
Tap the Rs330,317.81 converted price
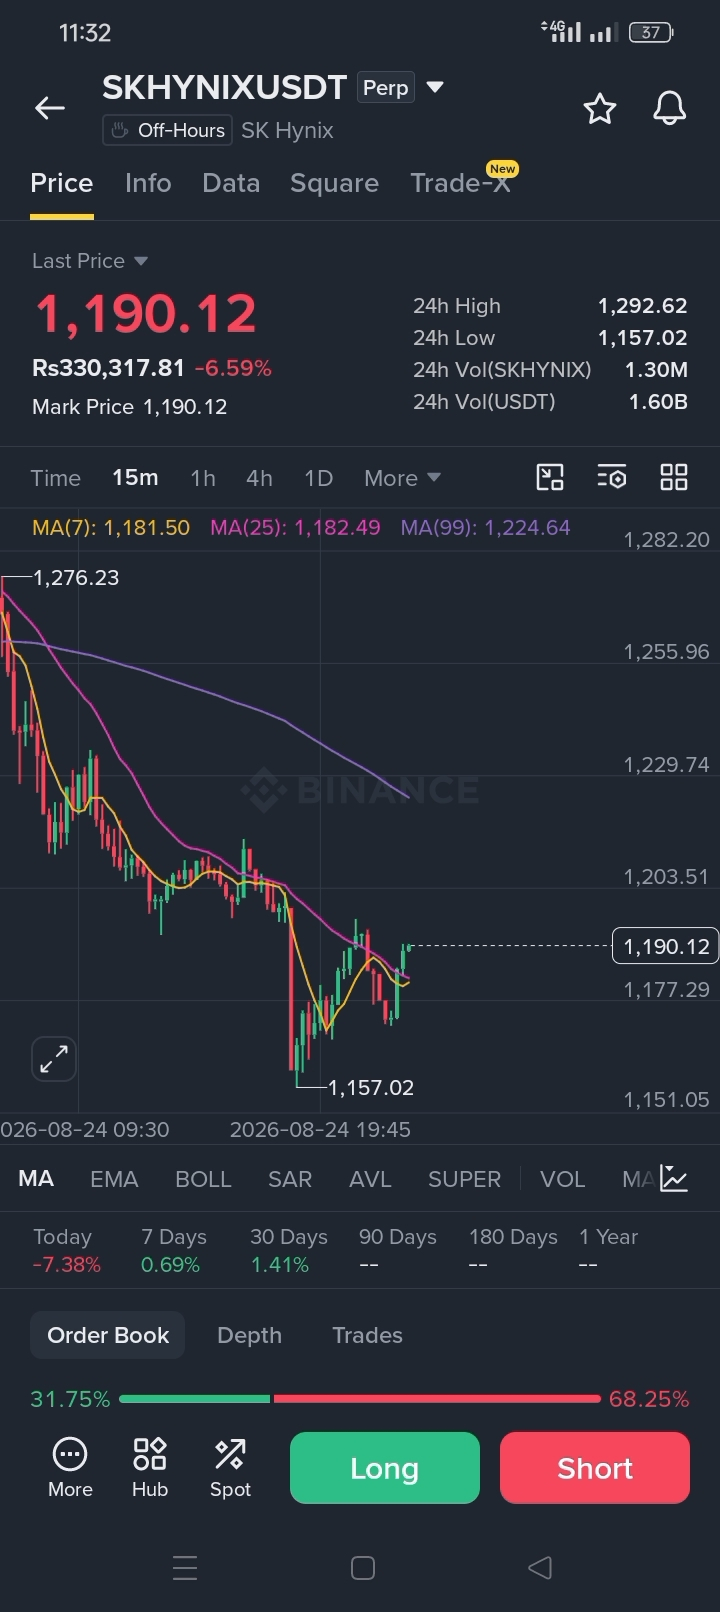click(108, 368)
